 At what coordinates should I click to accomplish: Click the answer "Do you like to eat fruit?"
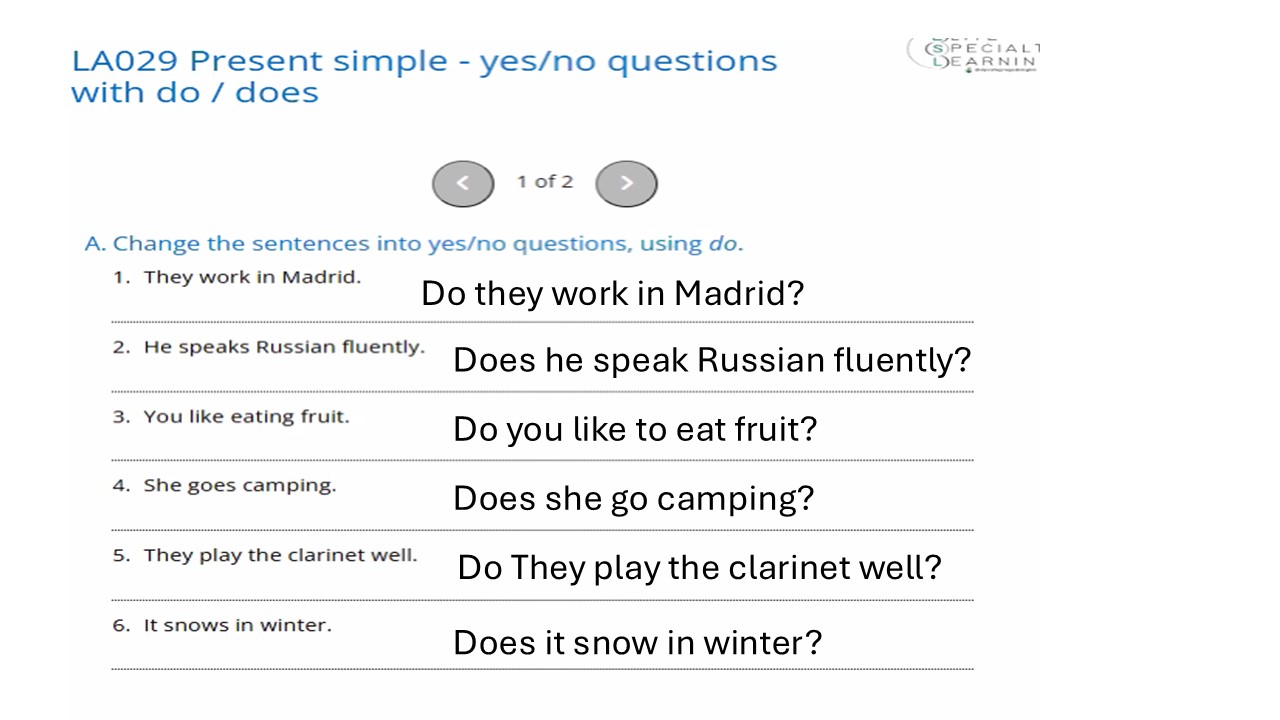[635, 429]
